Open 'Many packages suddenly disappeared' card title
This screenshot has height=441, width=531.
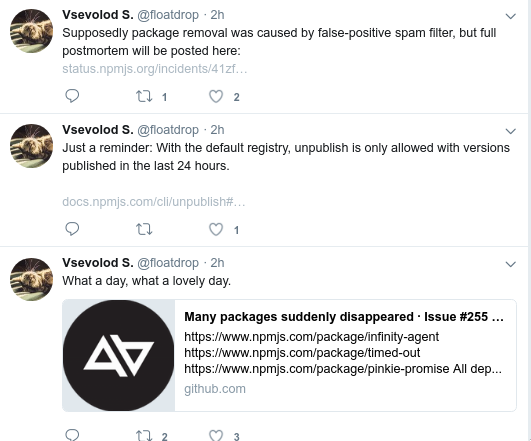coord(344,317)
